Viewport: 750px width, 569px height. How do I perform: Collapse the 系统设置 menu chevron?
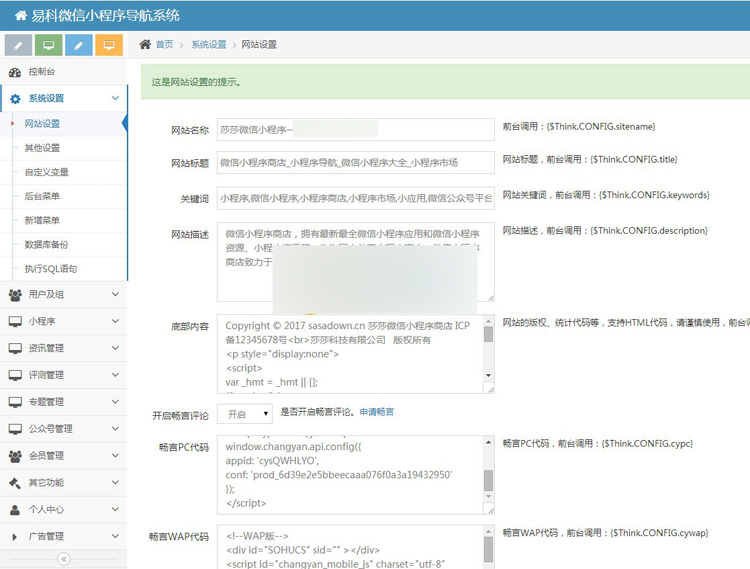point(115,98)
